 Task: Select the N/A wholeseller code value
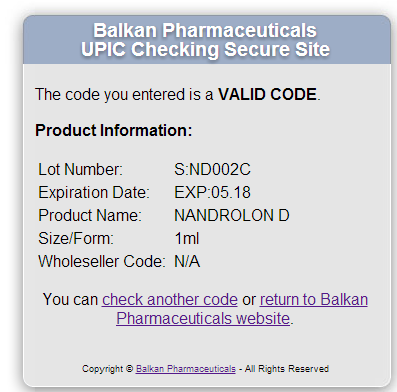pos(187,261)
